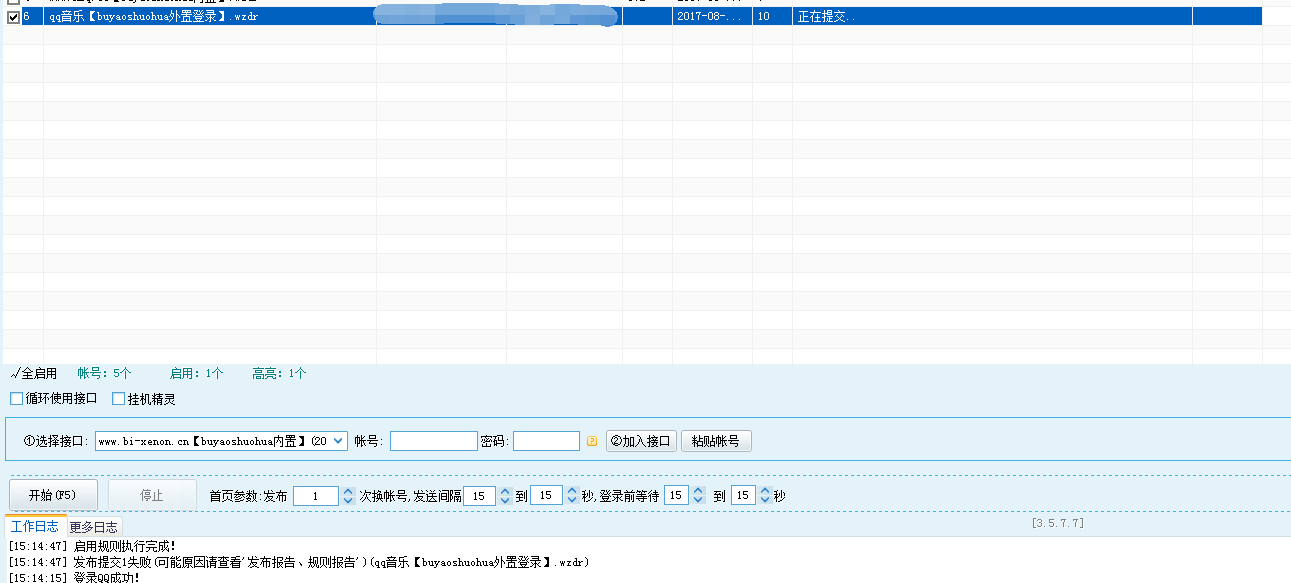Screen dimensions: 1291x583
Task: Click the 开始(F5) button
Action: coord(54,495)
